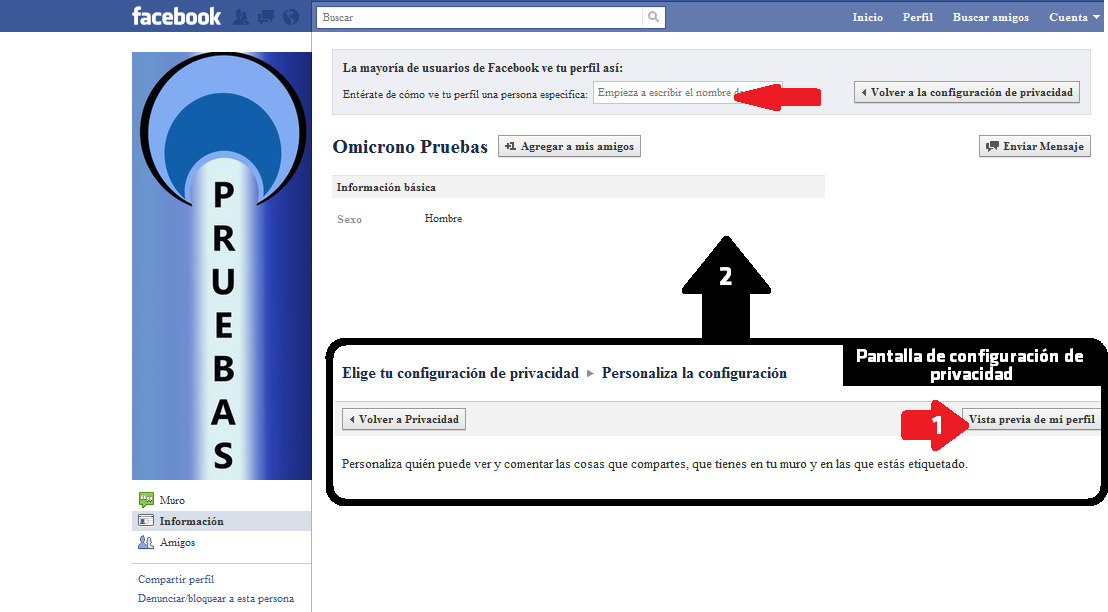1108x612 pixels.
Task: Click the Omicrono Pruebas profile name
Action: coord(410,146)
